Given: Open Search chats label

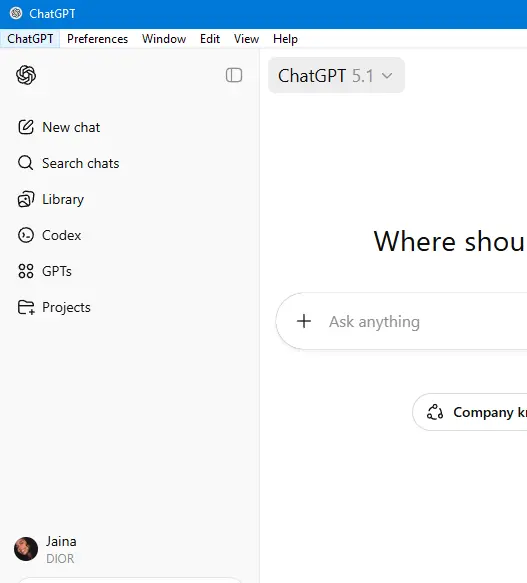Looking at the screenshot, I should (x=81, y=163).
